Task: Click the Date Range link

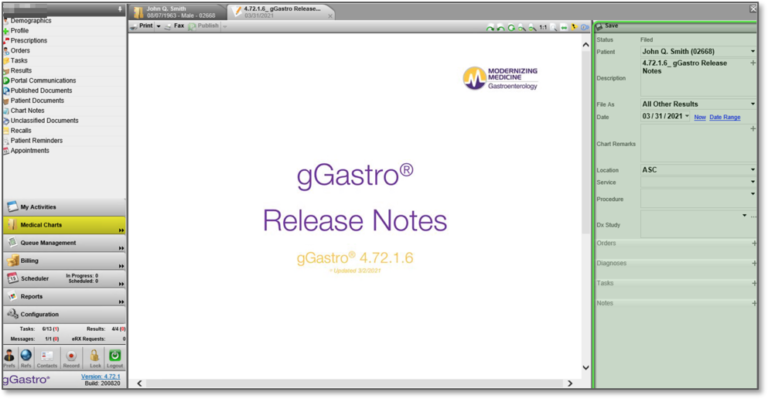Action: (x=725, y=117)
